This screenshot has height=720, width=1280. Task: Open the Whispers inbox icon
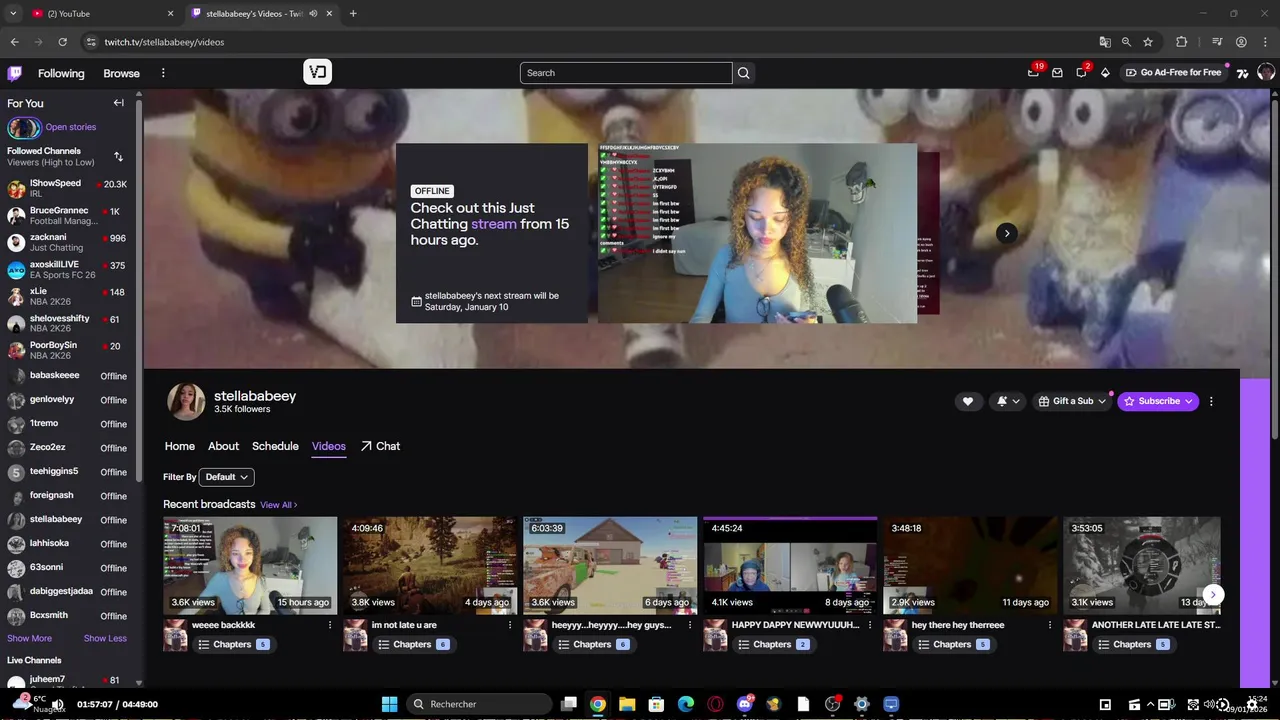click(x=1057, y=73)
